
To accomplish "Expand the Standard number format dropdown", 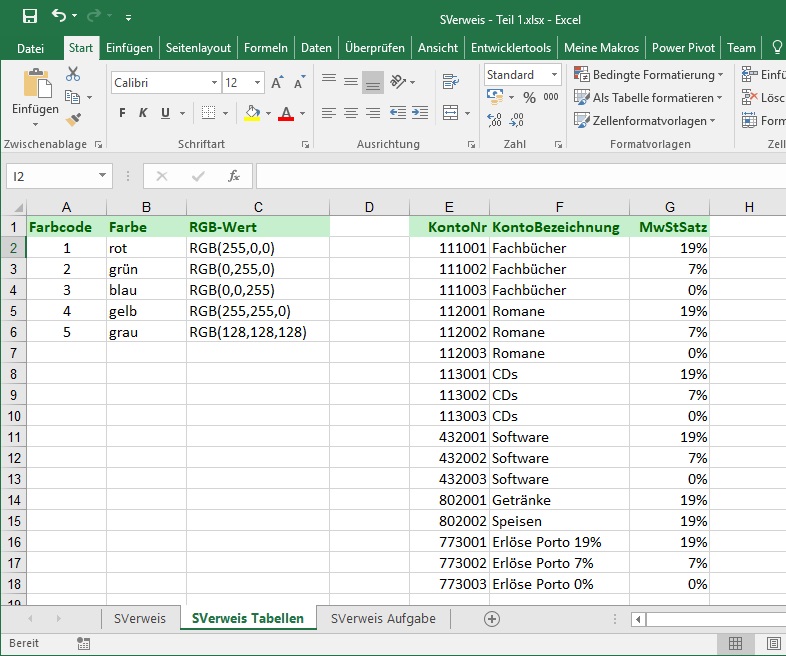I will (x=554, y=75).
